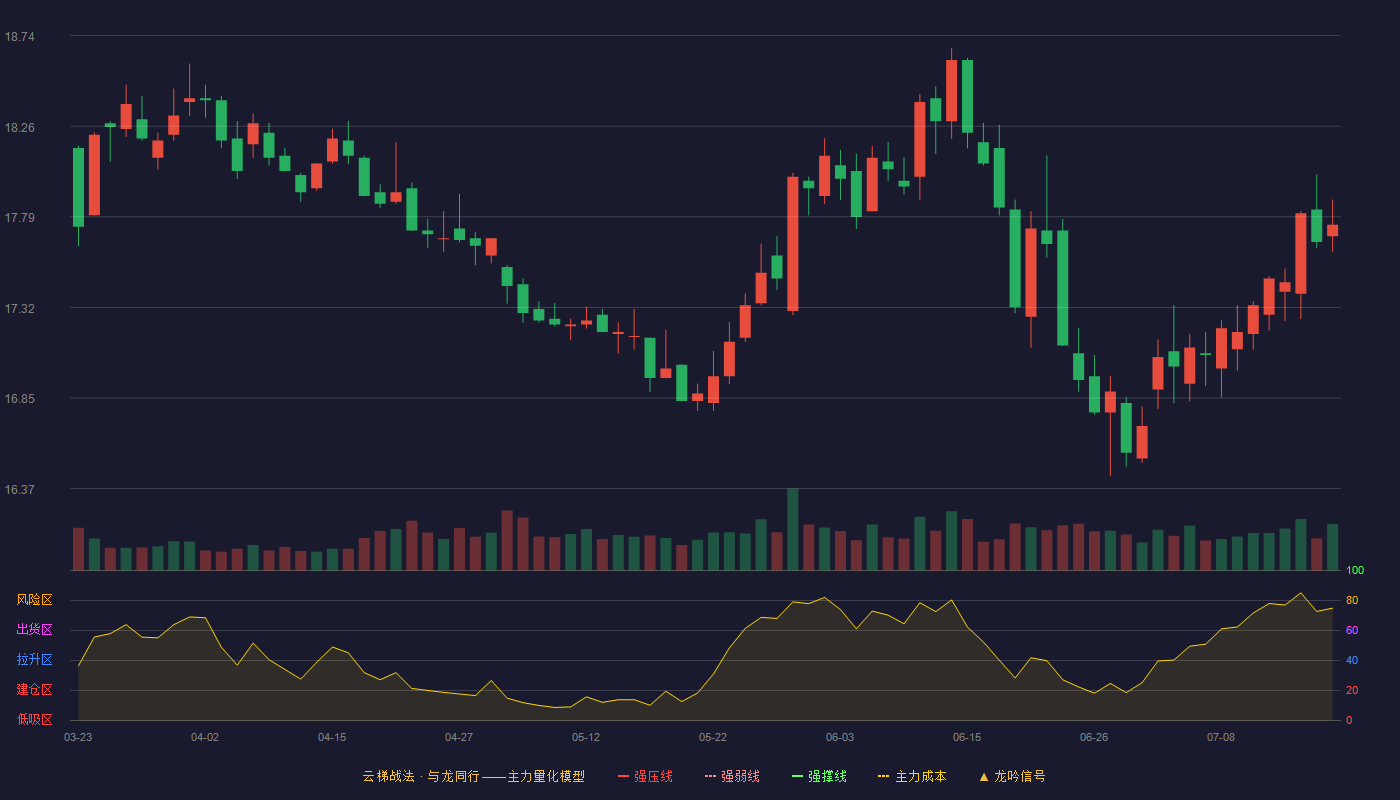Click the tallest green volume bar
1400x800 pixels.
793,529
